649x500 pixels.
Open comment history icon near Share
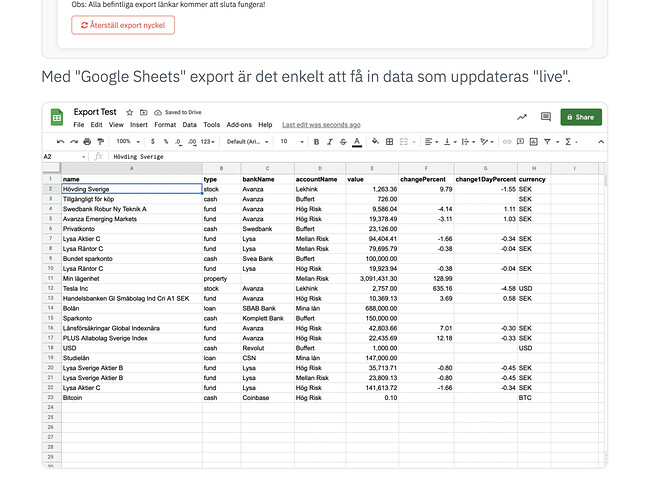pyautogui.click(x=546, y=117)
